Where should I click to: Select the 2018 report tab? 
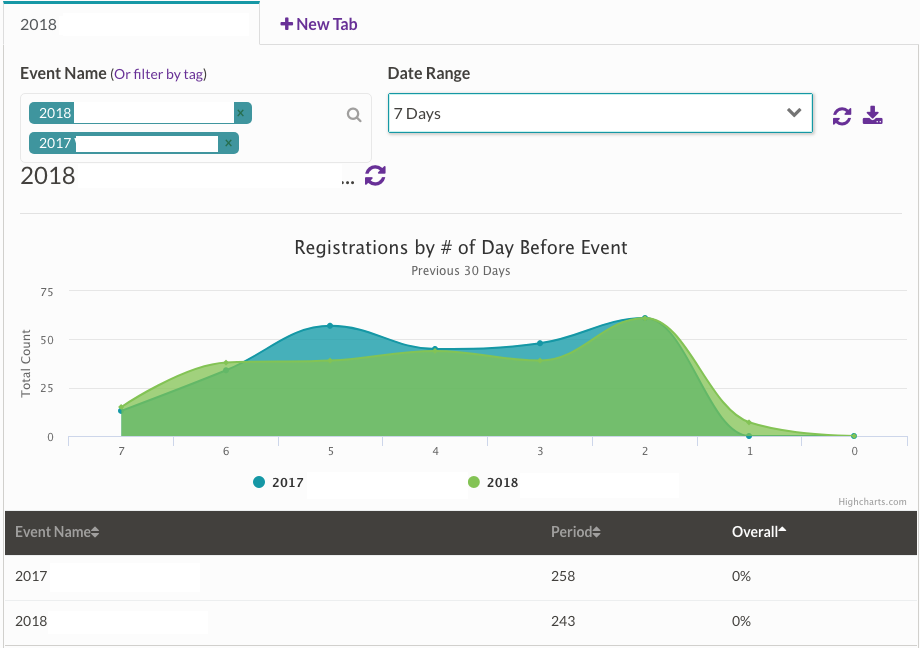click(x=130, y=24)
